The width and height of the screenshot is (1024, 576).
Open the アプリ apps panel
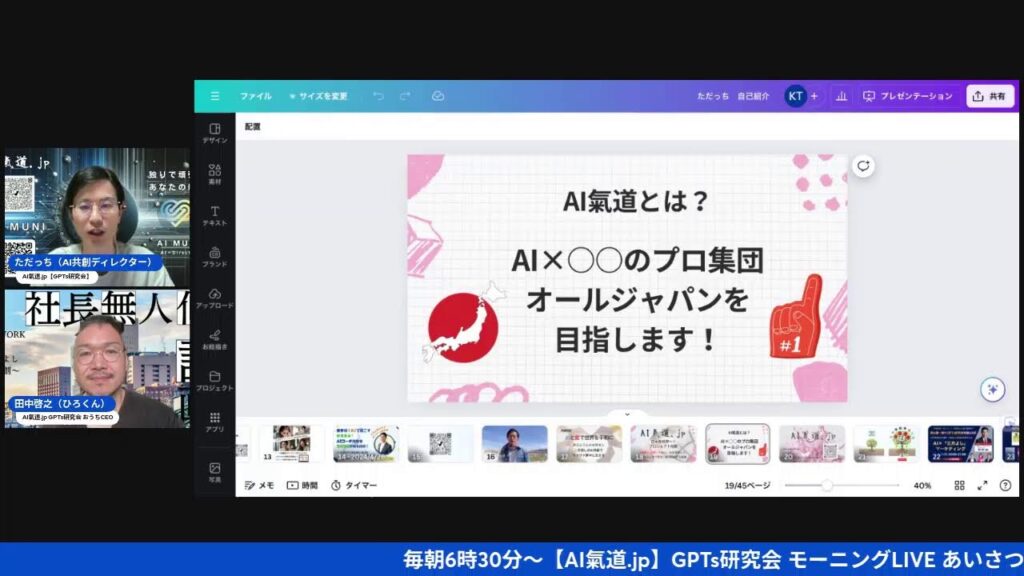[x=214, y=422]
